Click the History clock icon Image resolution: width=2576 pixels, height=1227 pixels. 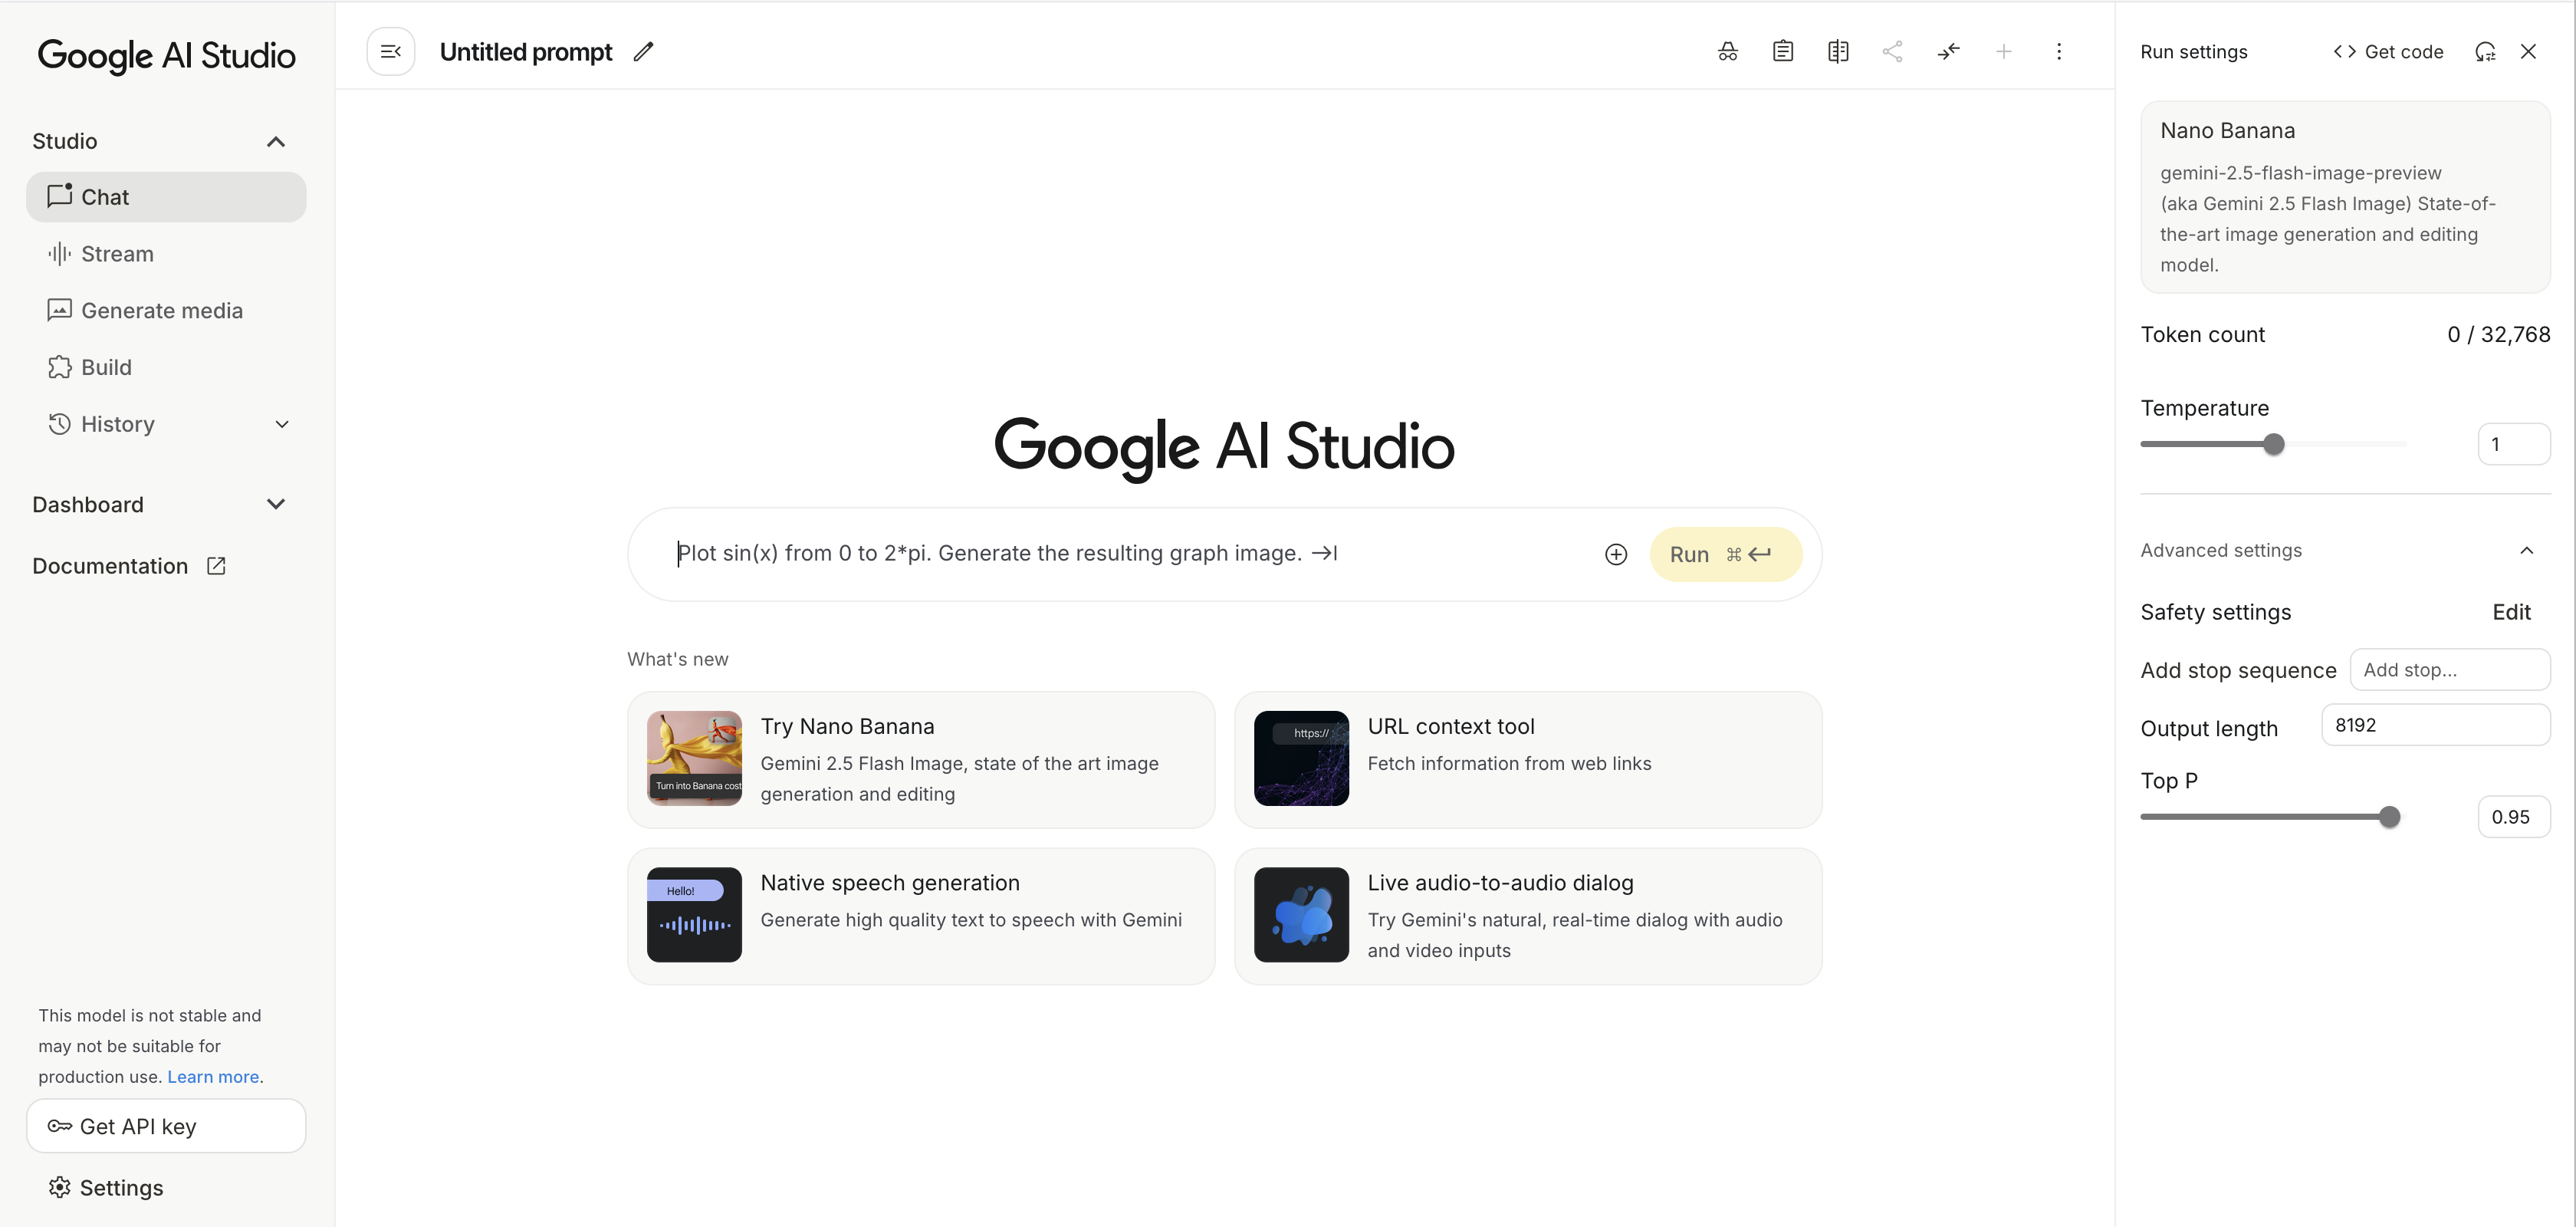(60, 425)
